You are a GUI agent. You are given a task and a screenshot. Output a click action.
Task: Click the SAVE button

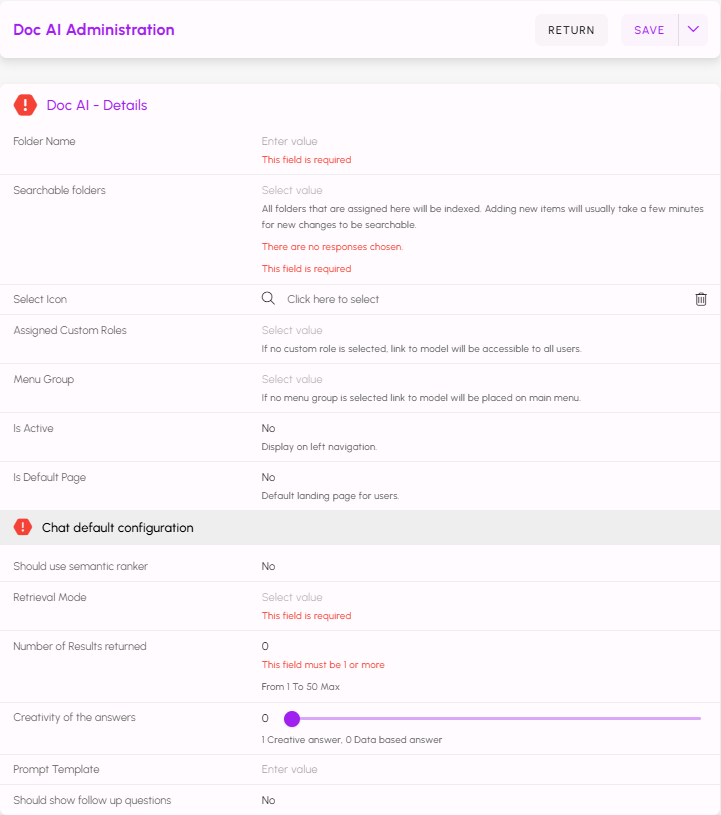(x=649, y=30)
